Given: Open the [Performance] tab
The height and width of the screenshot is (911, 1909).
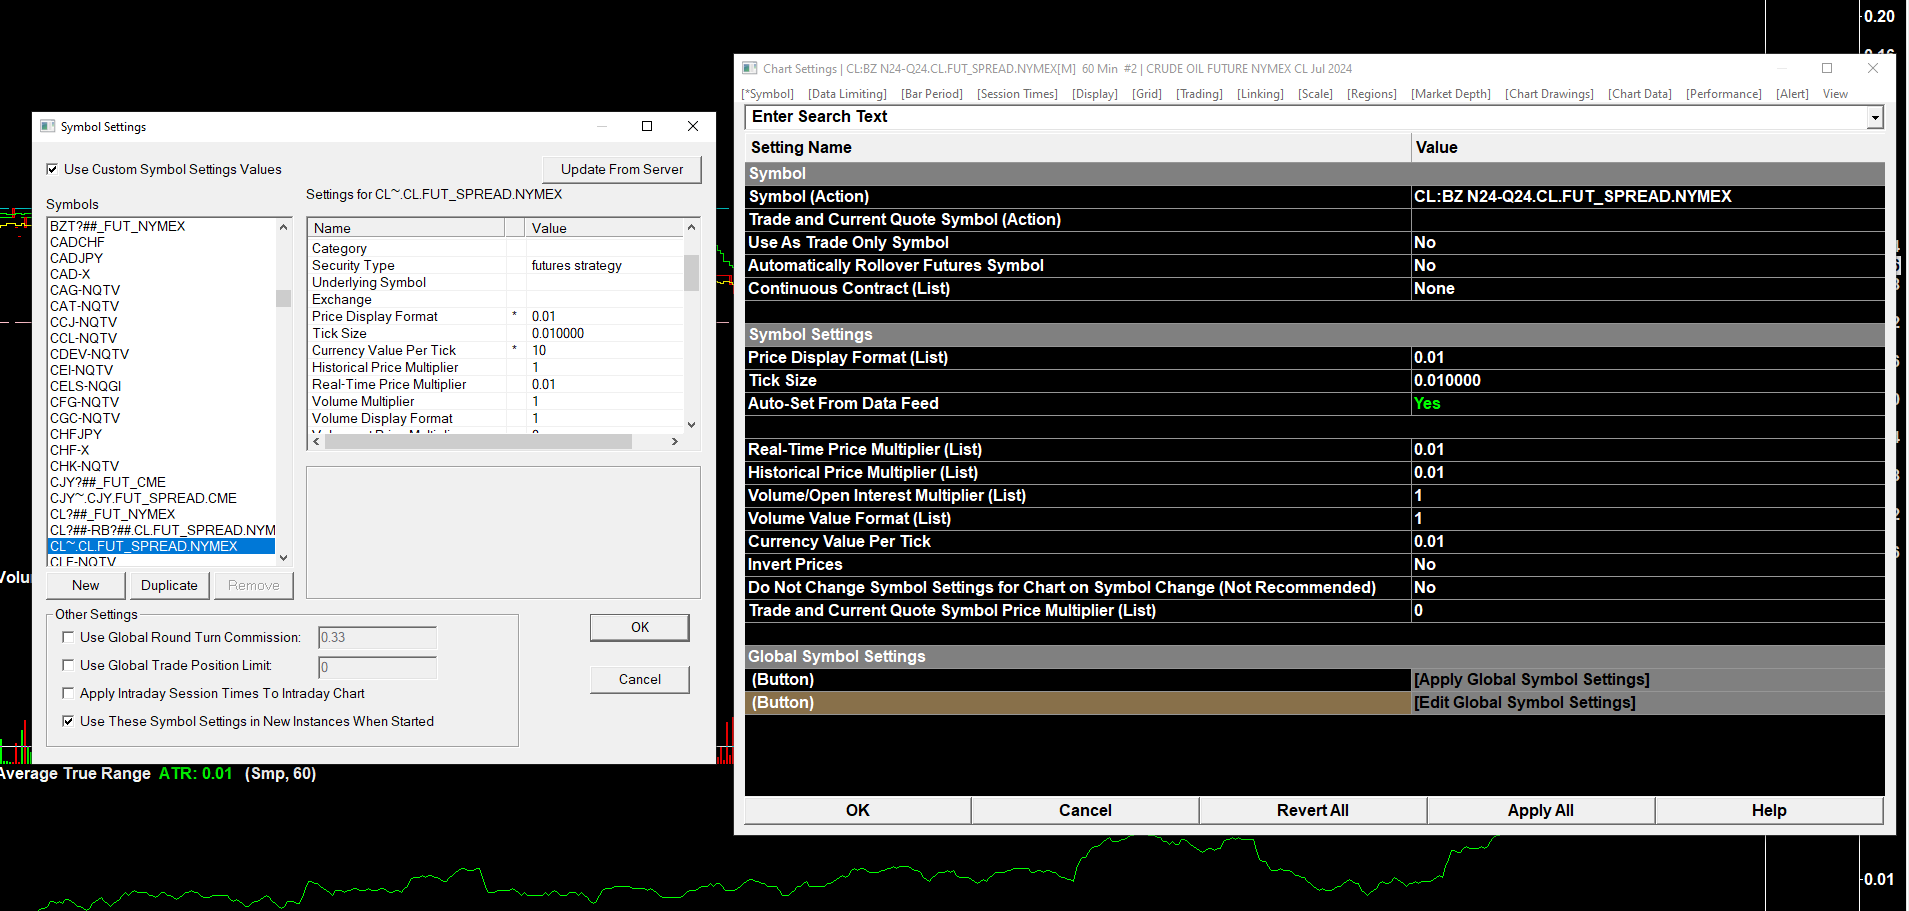Looking at the screenshot, I should [x=1724, y=94].
